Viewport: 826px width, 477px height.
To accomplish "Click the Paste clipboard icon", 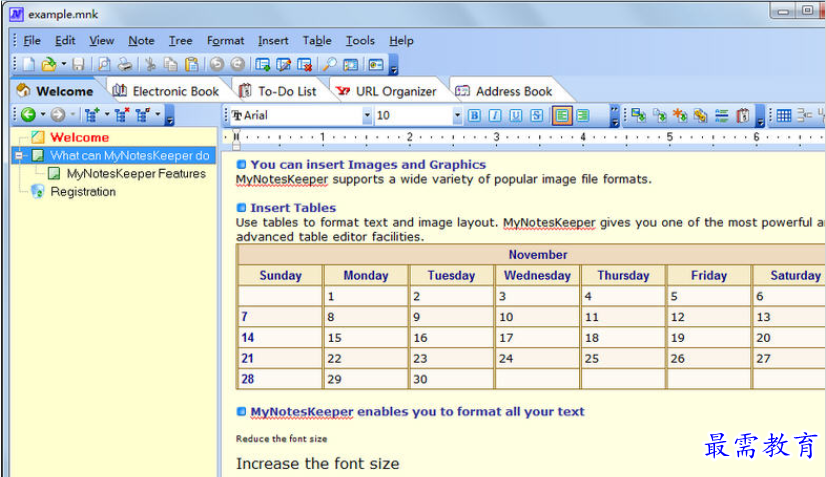I will (192, 64).
